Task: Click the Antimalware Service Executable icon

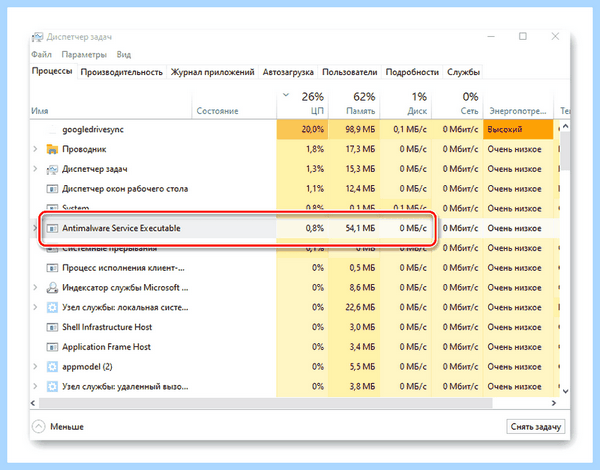Action: [x=52, y=228]
